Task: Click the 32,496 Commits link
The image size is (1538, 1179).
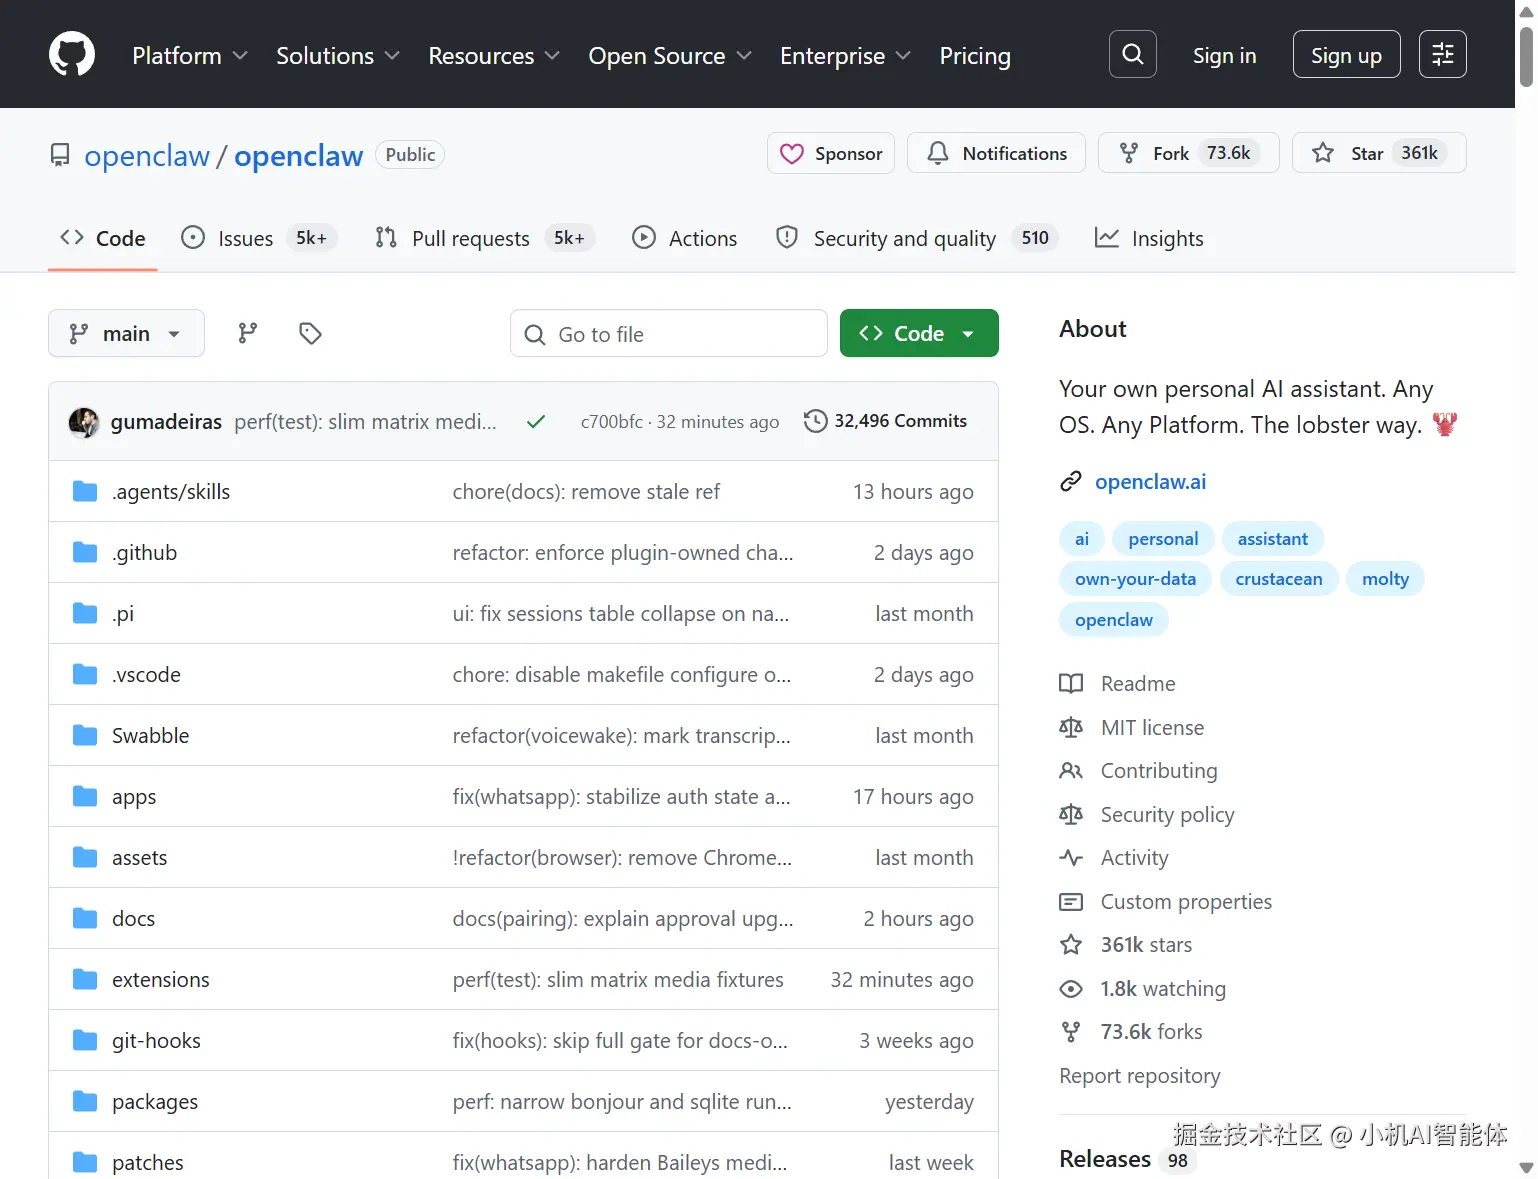Action: (x=886, y=421)
